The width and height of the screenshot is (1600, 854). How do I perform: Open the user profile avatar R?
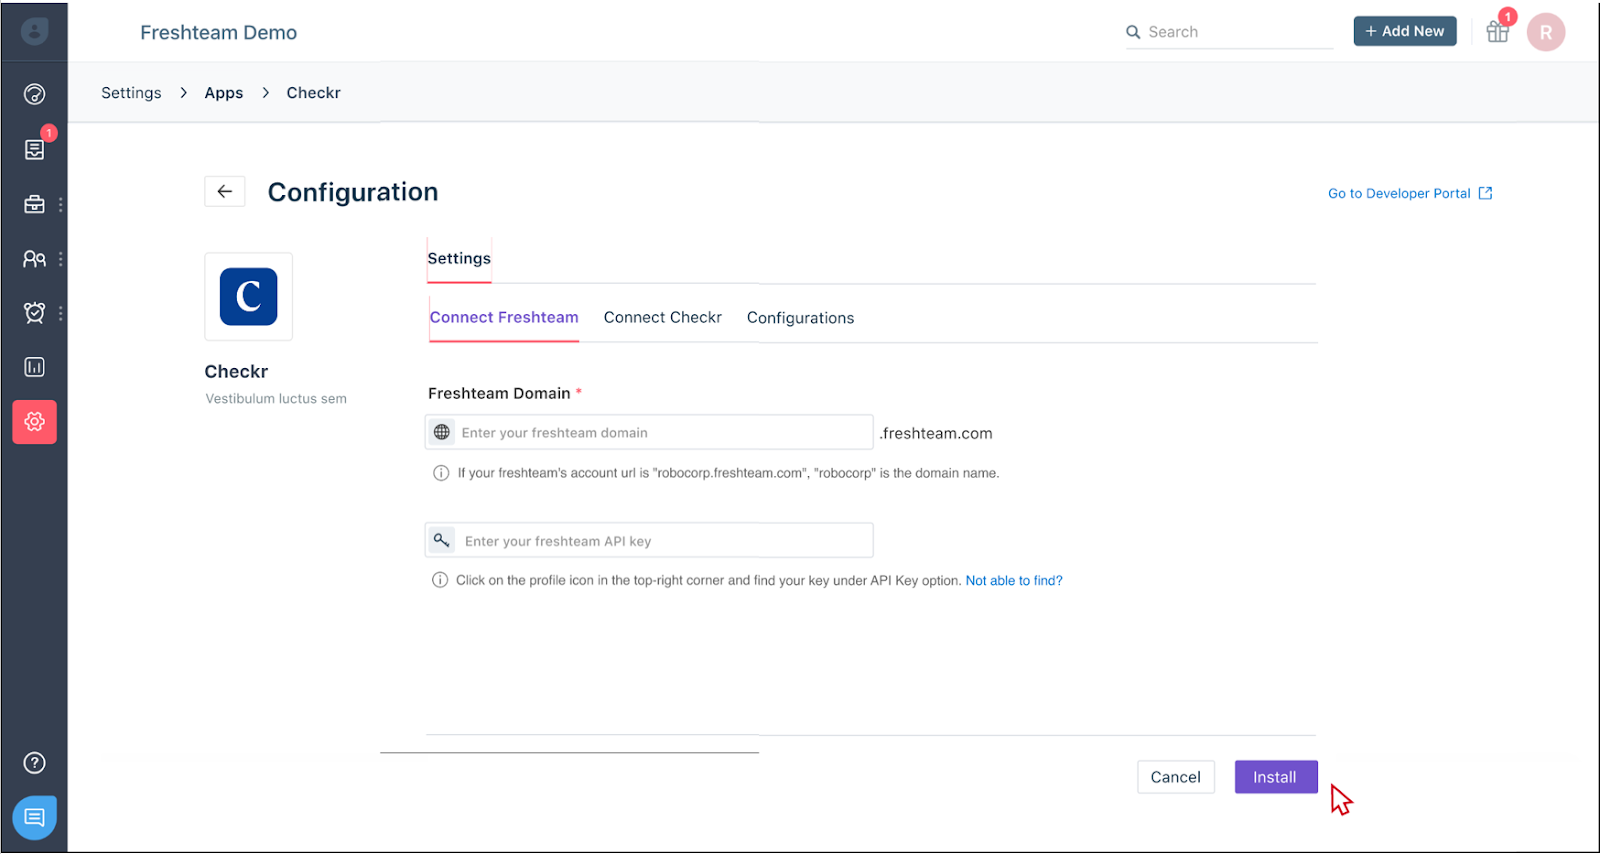[1546, 32]
